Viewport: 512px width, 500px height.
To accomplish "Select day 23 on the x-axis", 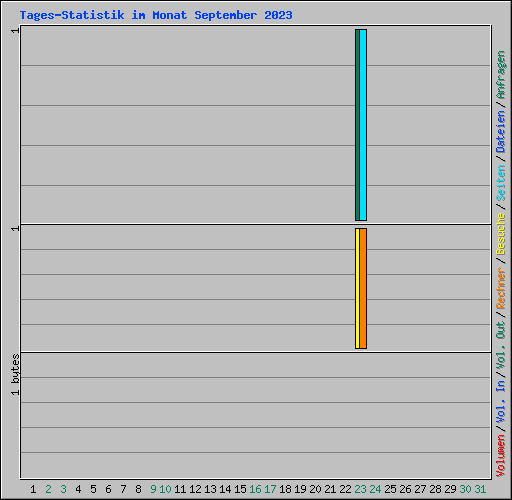I will pyautogui.click(x=360, y=489).
